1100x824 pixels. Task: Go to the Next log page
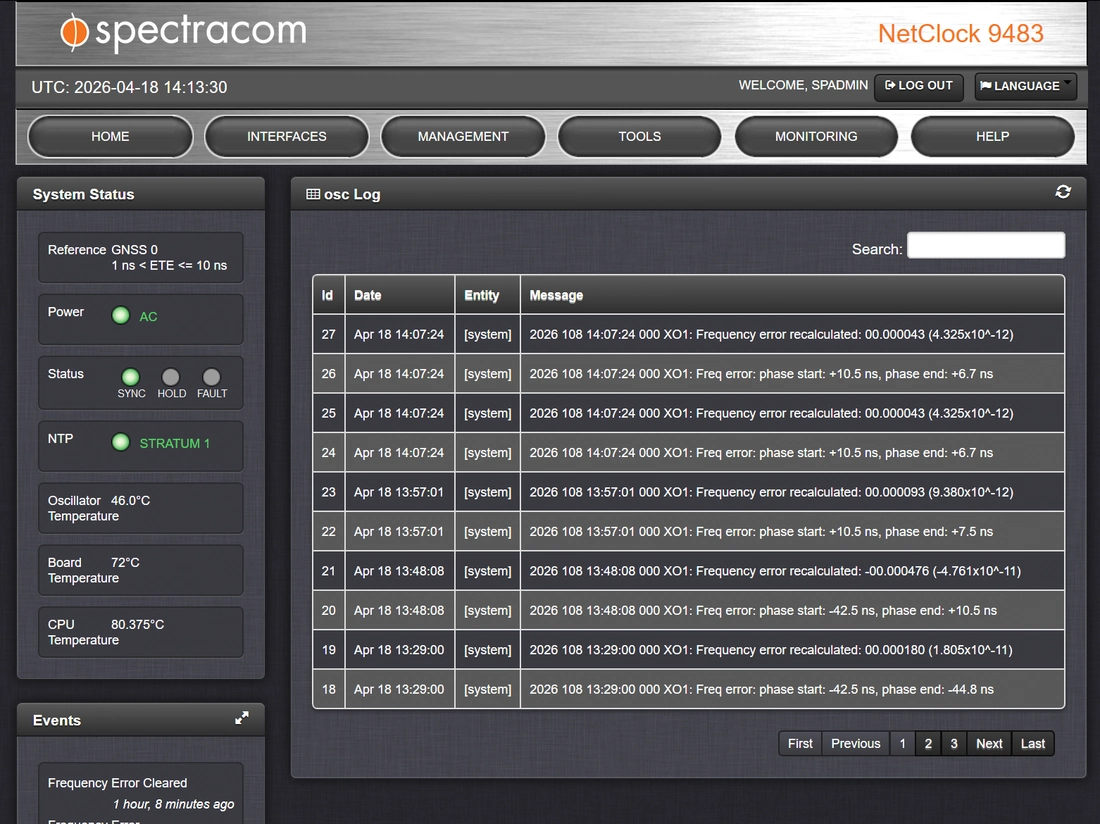coord(989,743)
